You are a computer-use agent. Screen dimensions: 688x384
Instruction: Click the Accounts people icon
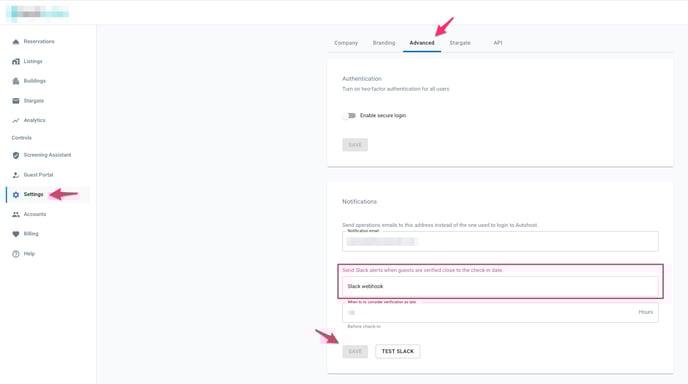(16, 214)
